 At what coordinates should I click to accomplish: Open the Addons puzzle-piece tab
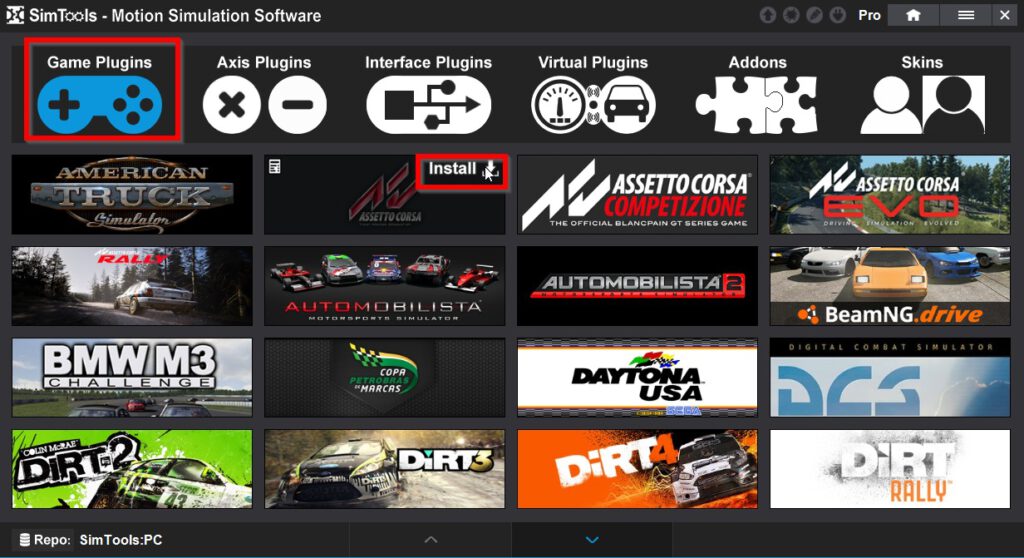click(757, 93)
